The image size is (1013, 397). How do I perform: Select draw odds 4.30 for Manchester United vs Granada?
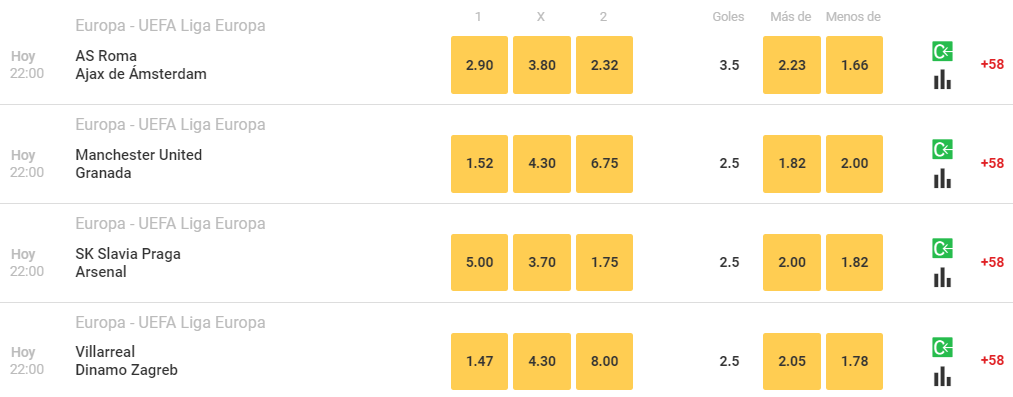coord(541,164)
